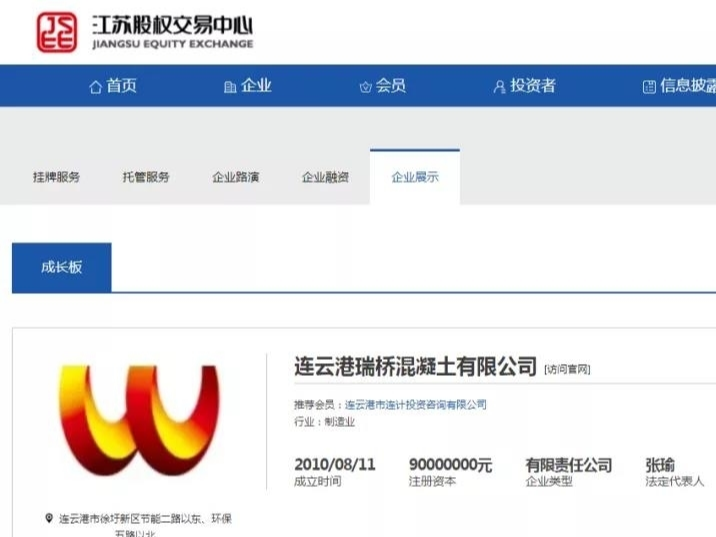716x537 pixels.
Task: Switch to the 企业融资 tab
Action: tap(325, 177)
